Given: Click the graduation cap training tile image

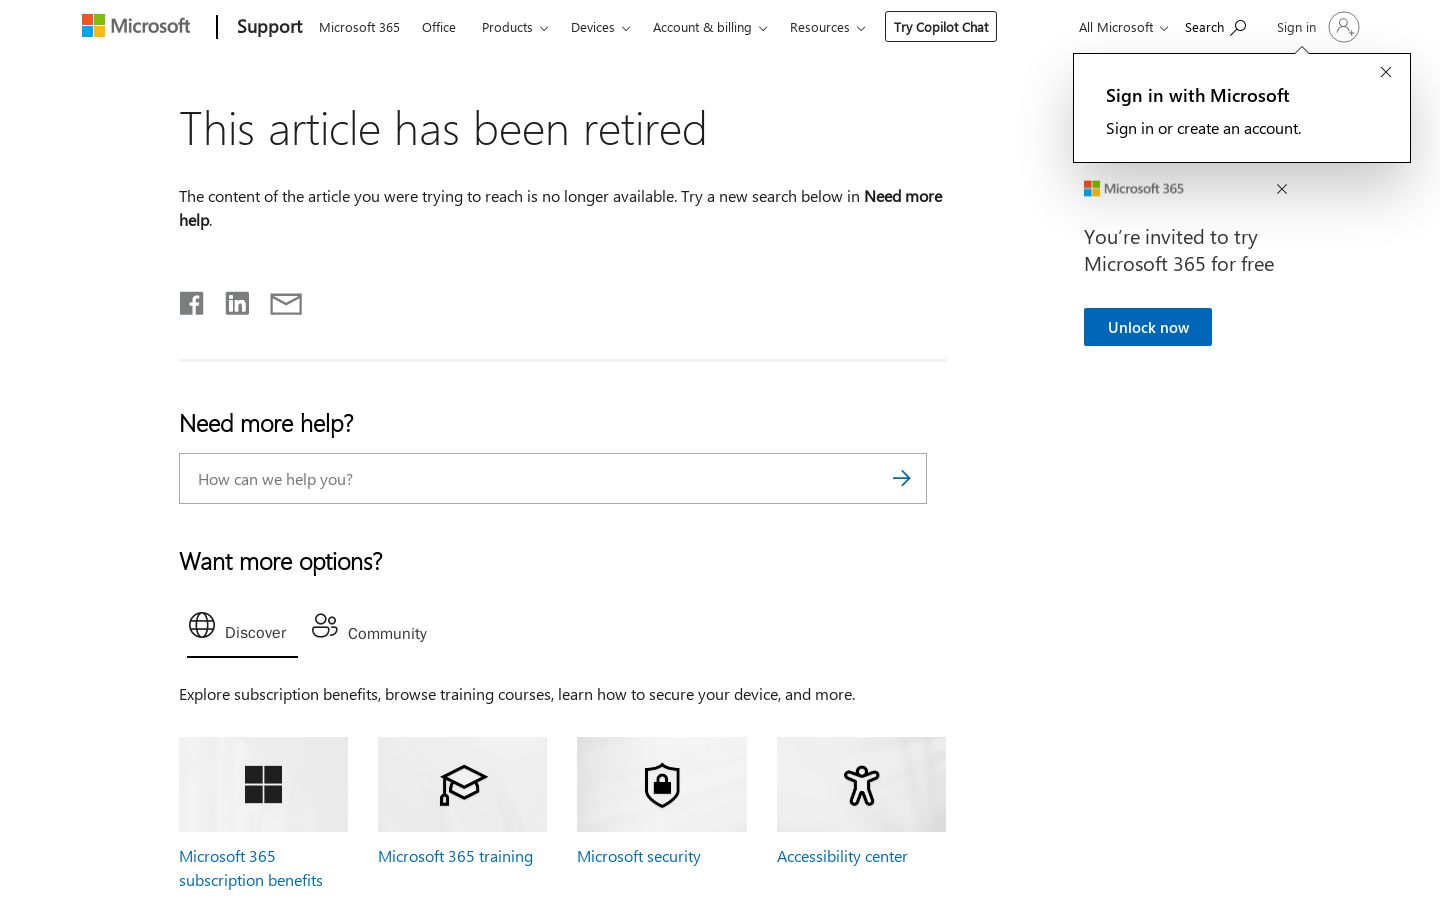Looking at the screenshot, I should (x=462, y=784).
